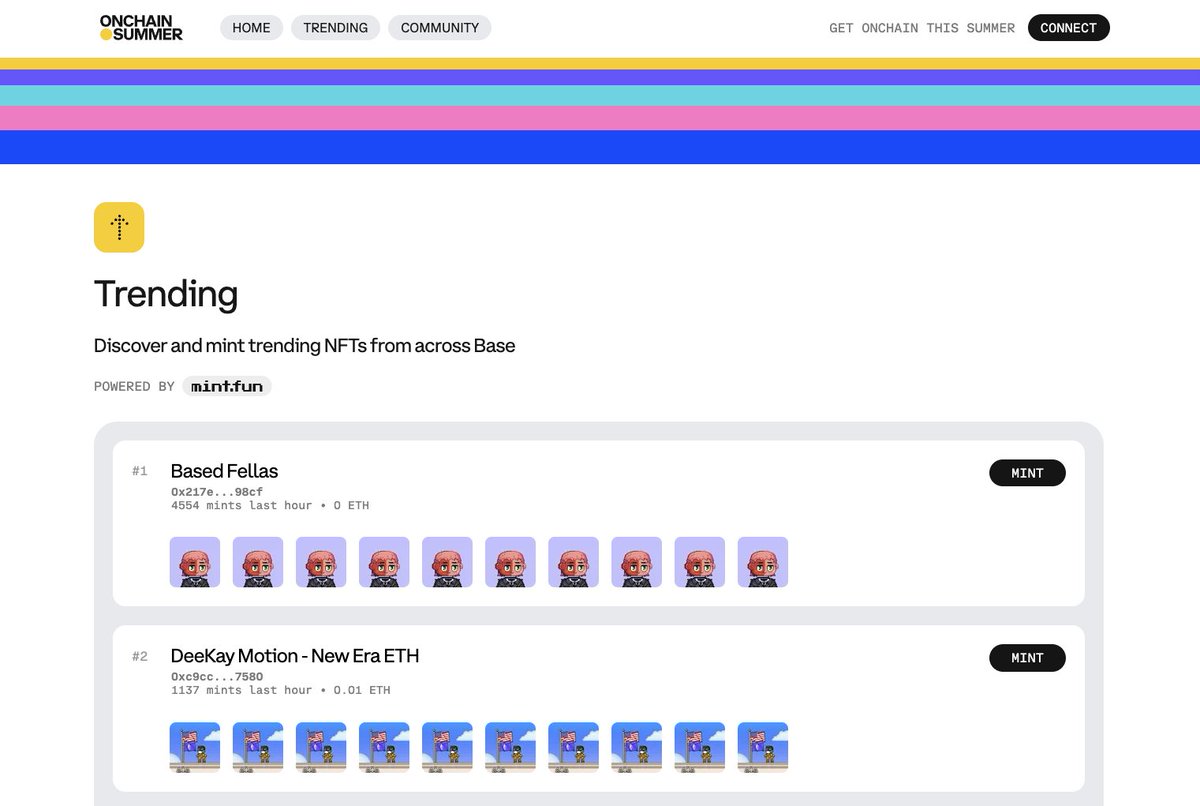1200x806 pixels.
Task: Open seventh DeeKay Motion flag thumbnail
Action: pyautogui.click(x=574, y=747)
